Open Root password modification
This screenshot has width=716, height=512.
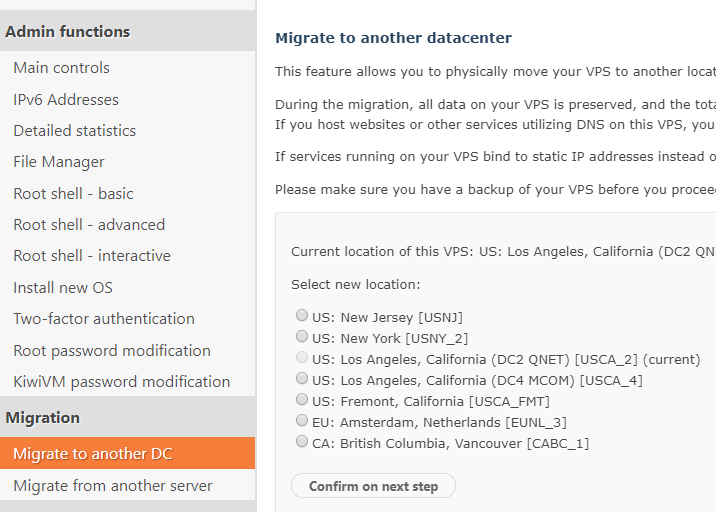click(x=112, y=351)
